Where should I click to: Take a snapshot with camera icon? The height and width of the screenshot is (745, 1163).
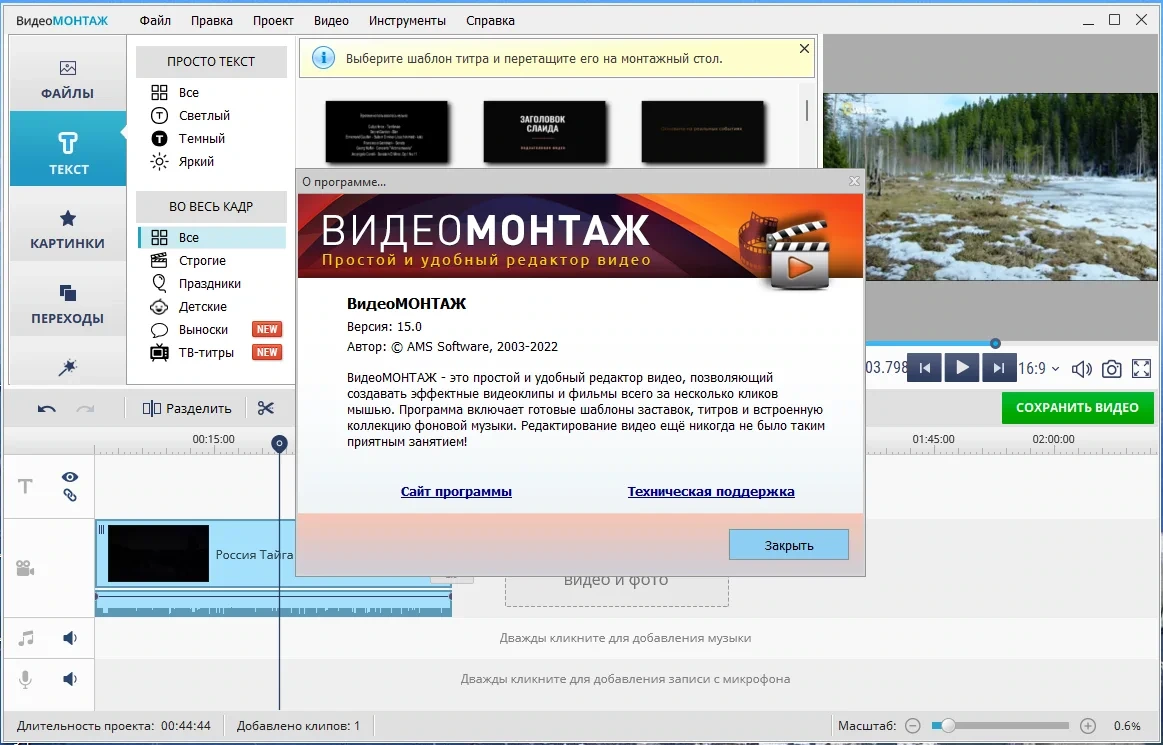coord(1111,368)
